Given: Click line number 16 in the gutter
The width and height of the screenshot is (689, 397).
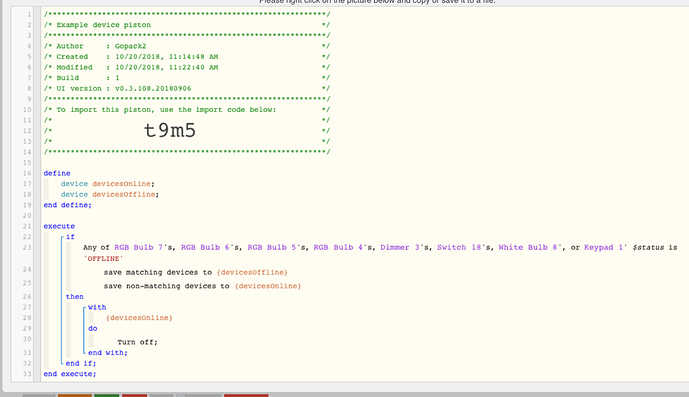Looking at the screenshot, I should (27, 173).
